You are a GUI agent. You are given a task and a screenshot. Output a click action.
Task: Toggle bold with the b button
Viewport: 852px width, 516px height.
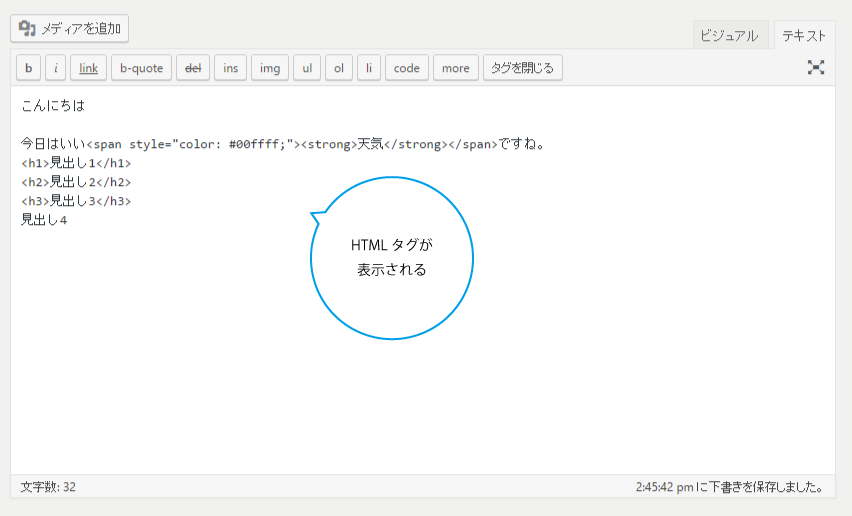[28, 68]
